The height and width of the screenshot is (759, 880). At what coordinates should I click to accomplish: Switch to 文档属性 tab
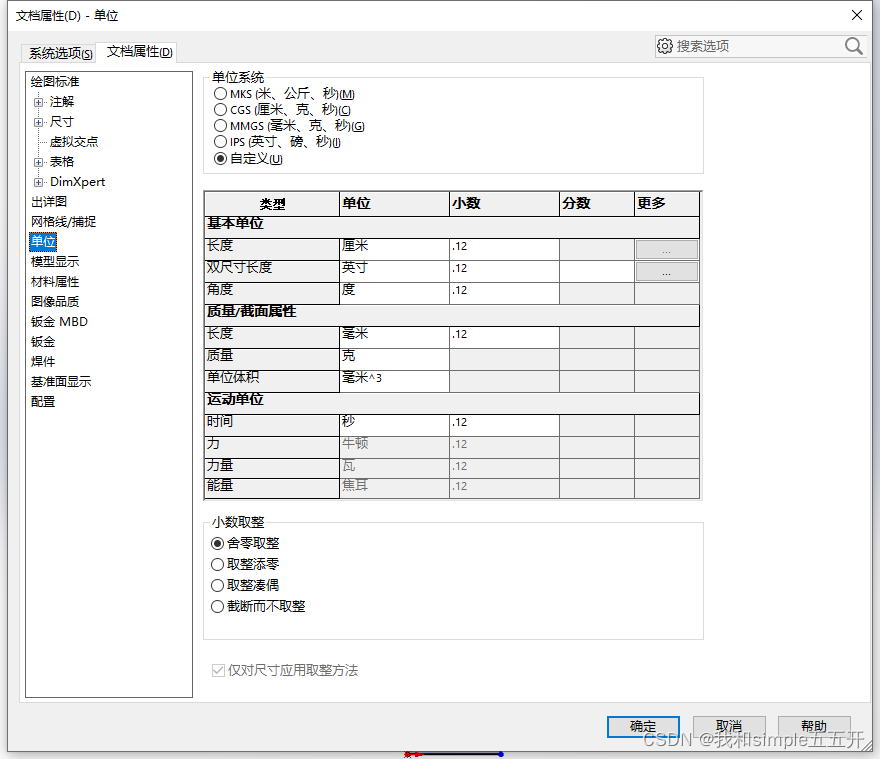139,52
